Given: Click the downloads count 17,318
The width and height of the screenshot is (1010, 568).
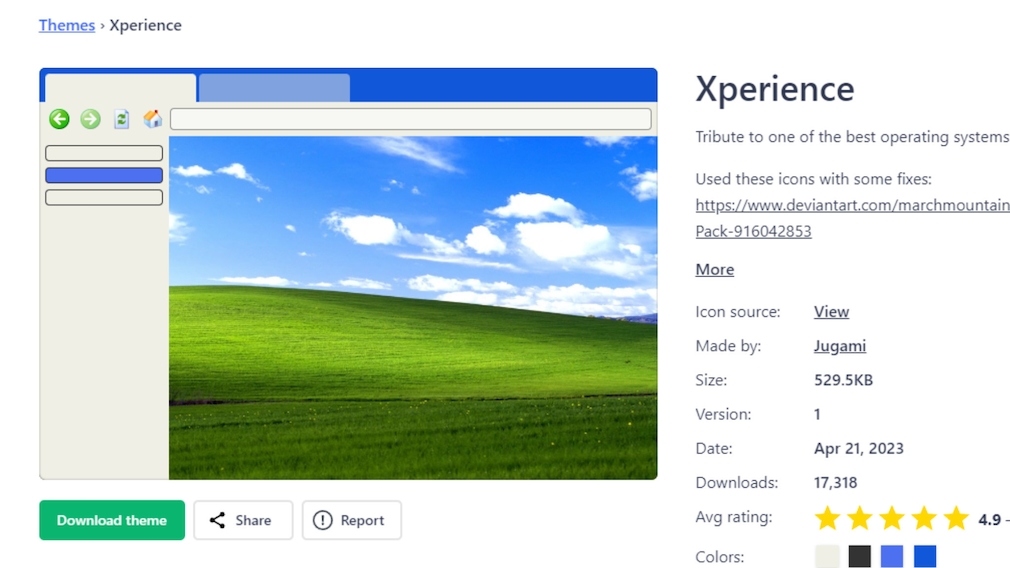Looking at the screenshot, I should point(835,482).
